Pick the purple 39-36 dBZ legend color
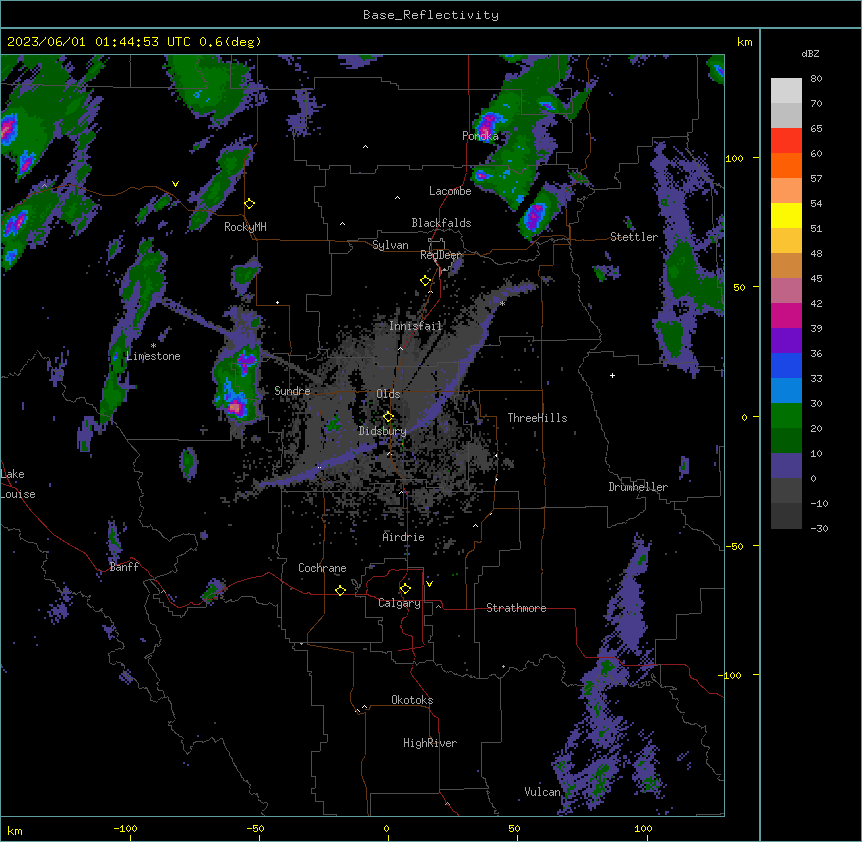 pyautogui.click(x=786, y=341)
